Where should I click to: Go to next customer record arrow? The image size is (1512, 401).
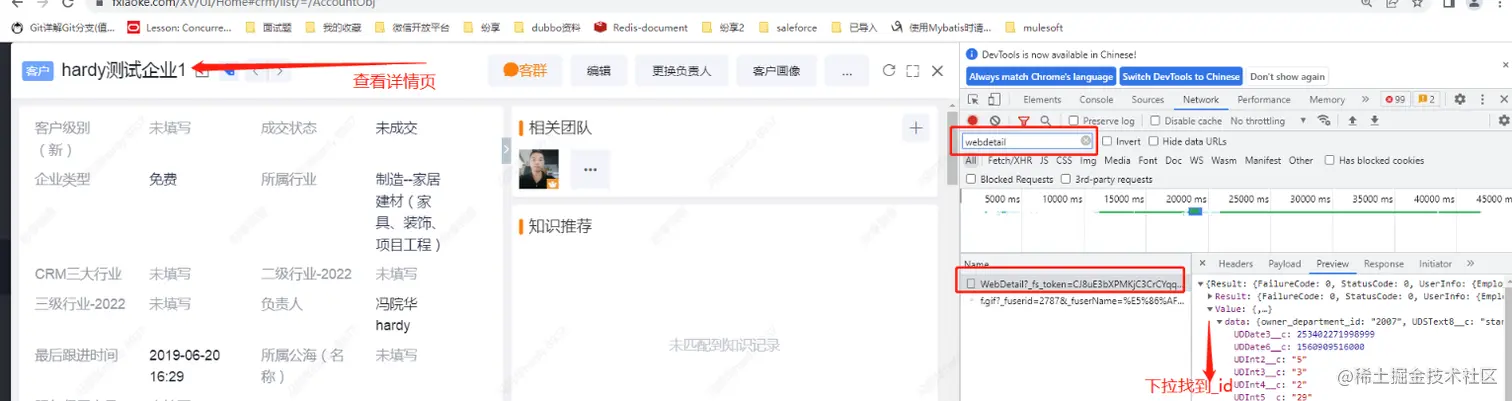click(281, 71)
